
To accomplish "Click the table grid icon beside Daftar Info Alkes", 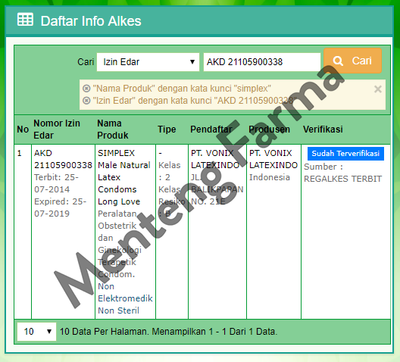I will click(x=25, y=20).
